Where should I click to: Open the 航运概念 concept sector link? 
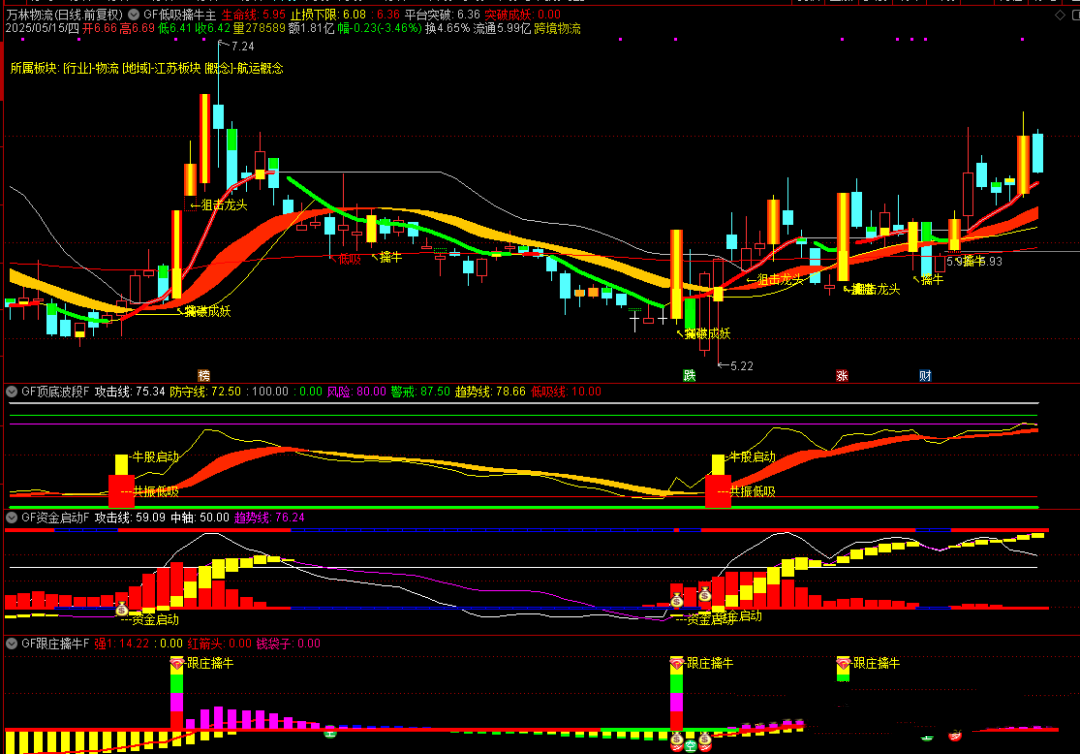(x=259, y=68)
